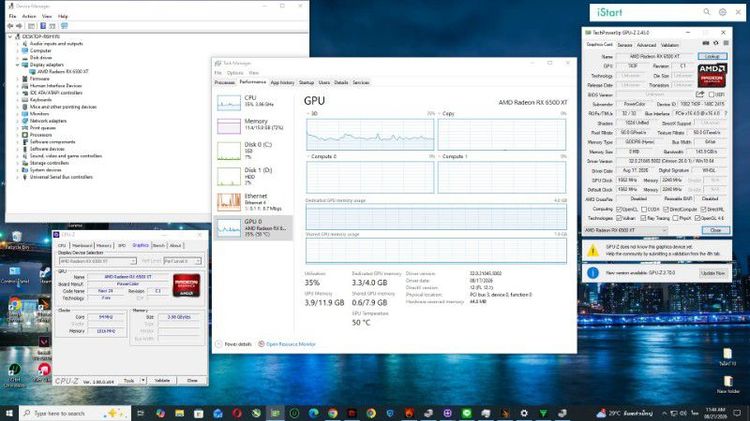This screenshot has height=421, width=750.
Task: Click GPU-Z screenshot camera icon
Action: (x=706, y=44)
